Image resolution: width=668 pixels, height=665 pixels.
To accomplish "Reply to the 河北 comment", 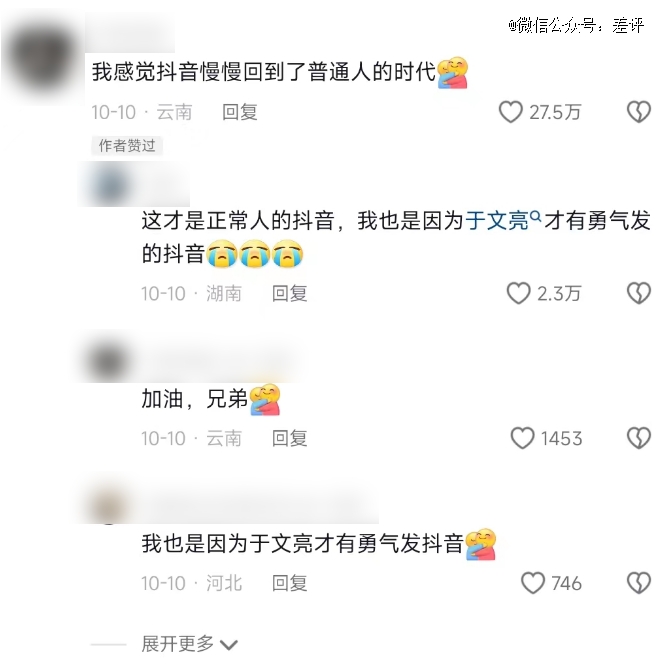I will click(x=290, y=584).
